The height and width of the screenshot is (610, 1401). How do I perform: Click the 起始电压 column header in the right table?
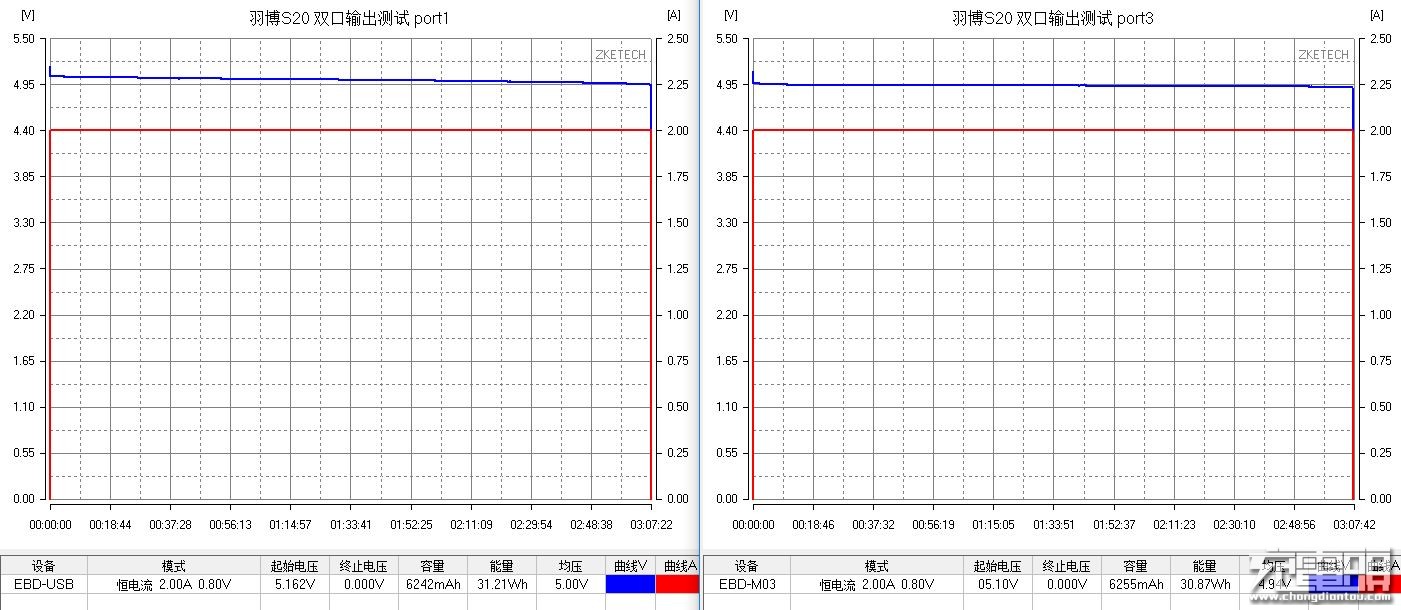click(x=997, y=565)
